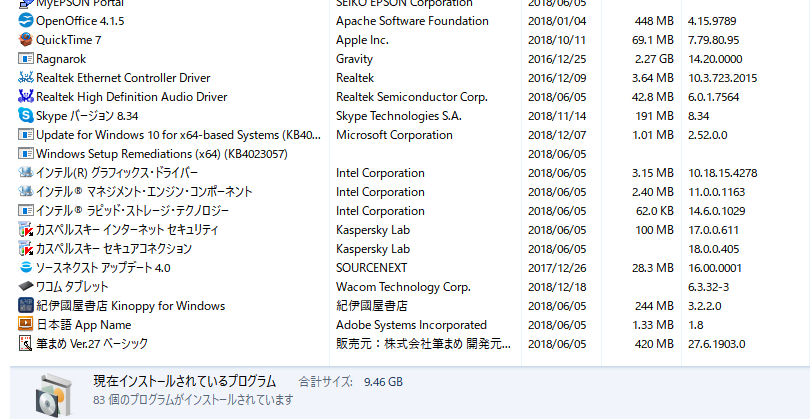Click publisher Microsoft Corporation
The height and width of the screenshot is (419, 810).
point(394,135)
